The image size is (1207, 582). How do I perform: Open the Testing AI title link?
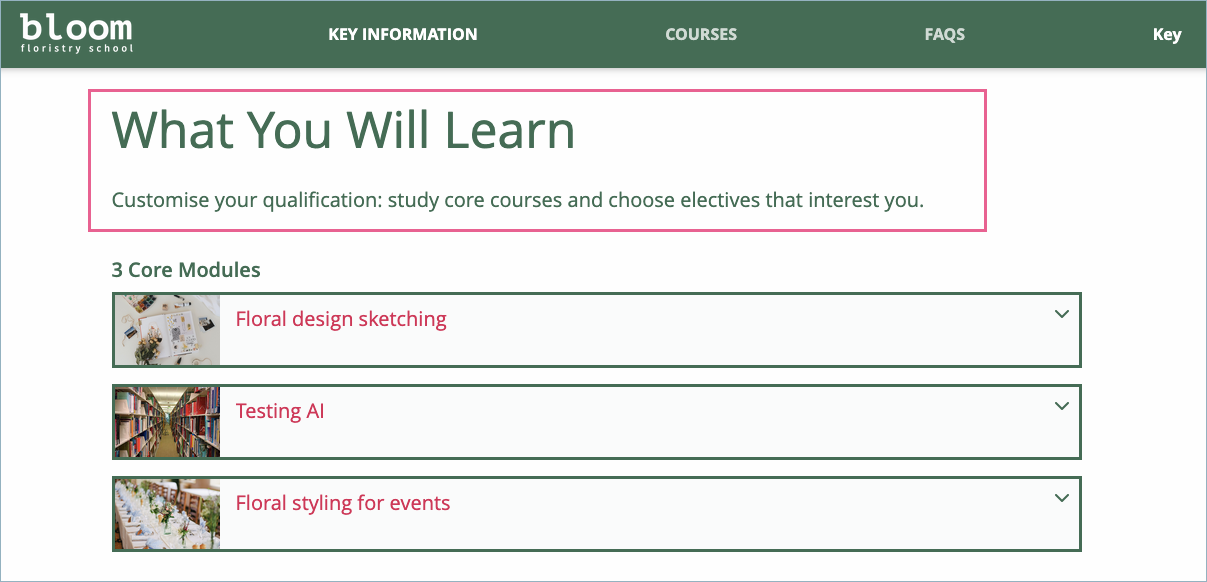point(280,411)
